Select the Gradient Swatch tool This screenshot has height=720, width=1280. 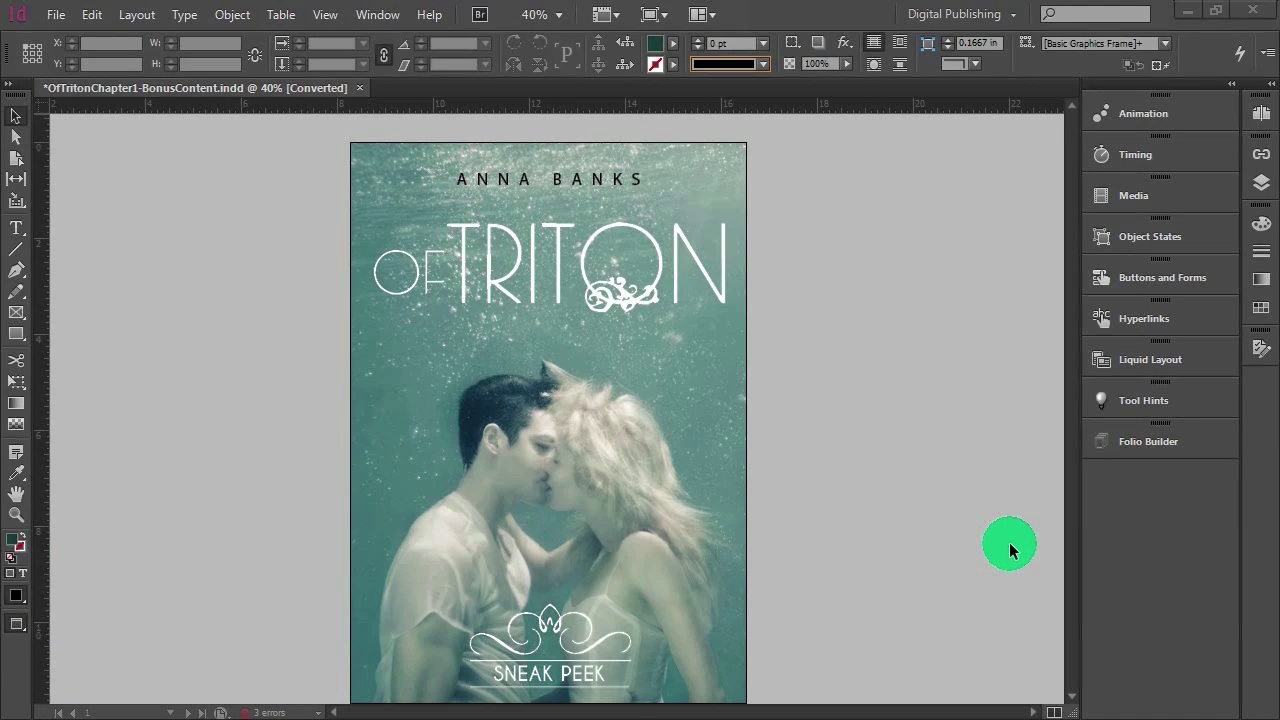coord(16,403)
